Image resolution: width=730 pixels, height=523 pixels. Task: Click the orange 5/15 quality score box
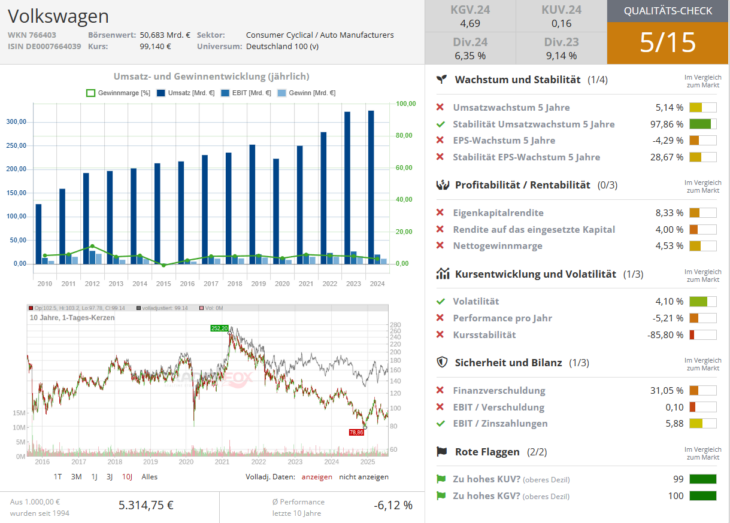click(x=668, y=43)
